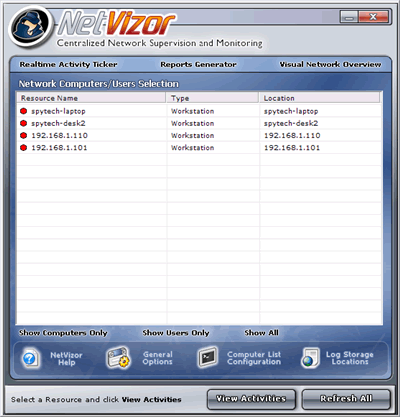The height and width of the screenshot is (417, 400).
Task: Click the red status dot for 192.168.1.101
Action: point(23,148)
